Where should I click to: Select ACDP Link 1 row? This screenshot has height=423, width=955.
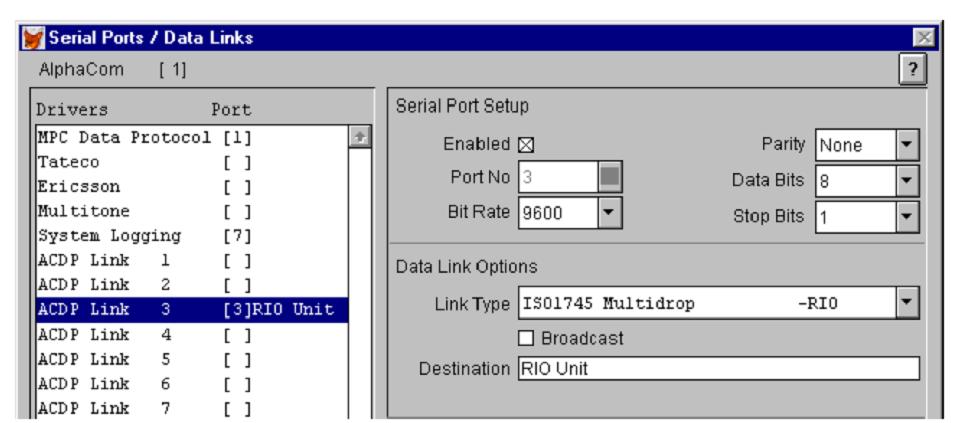192,261
